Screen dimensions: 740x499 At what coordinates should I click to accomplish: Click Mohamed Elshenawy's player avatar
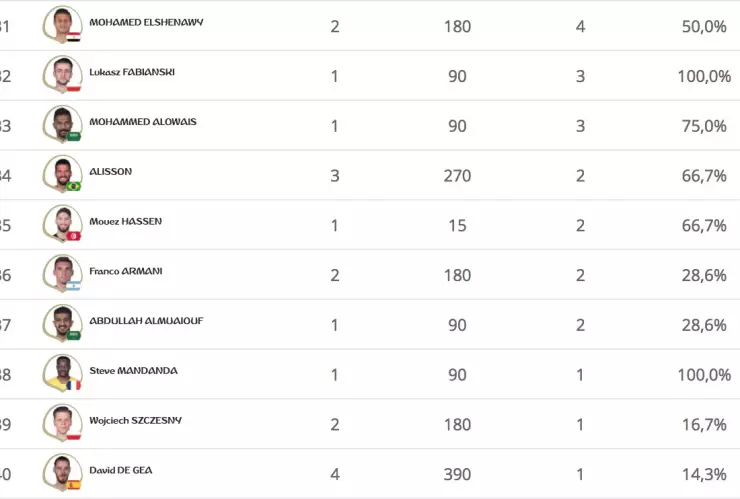coord(62,24)
